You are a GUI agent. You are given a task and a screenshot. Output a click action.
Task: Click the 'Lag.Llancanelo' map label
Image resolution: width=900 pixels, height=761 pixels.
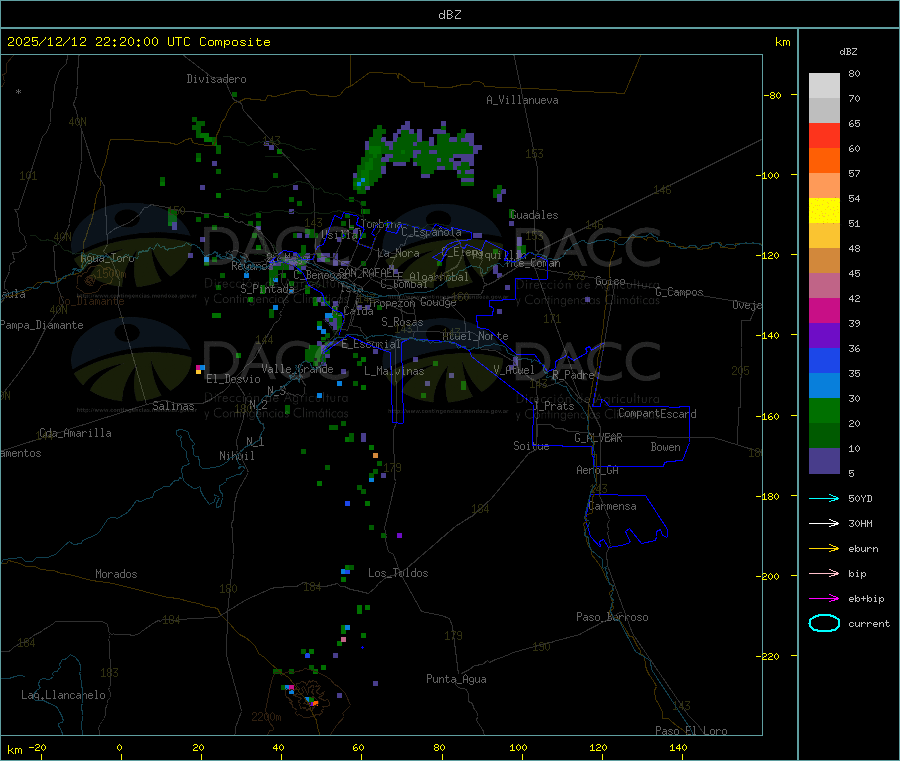pyautogui.click(x=63, y=695)
